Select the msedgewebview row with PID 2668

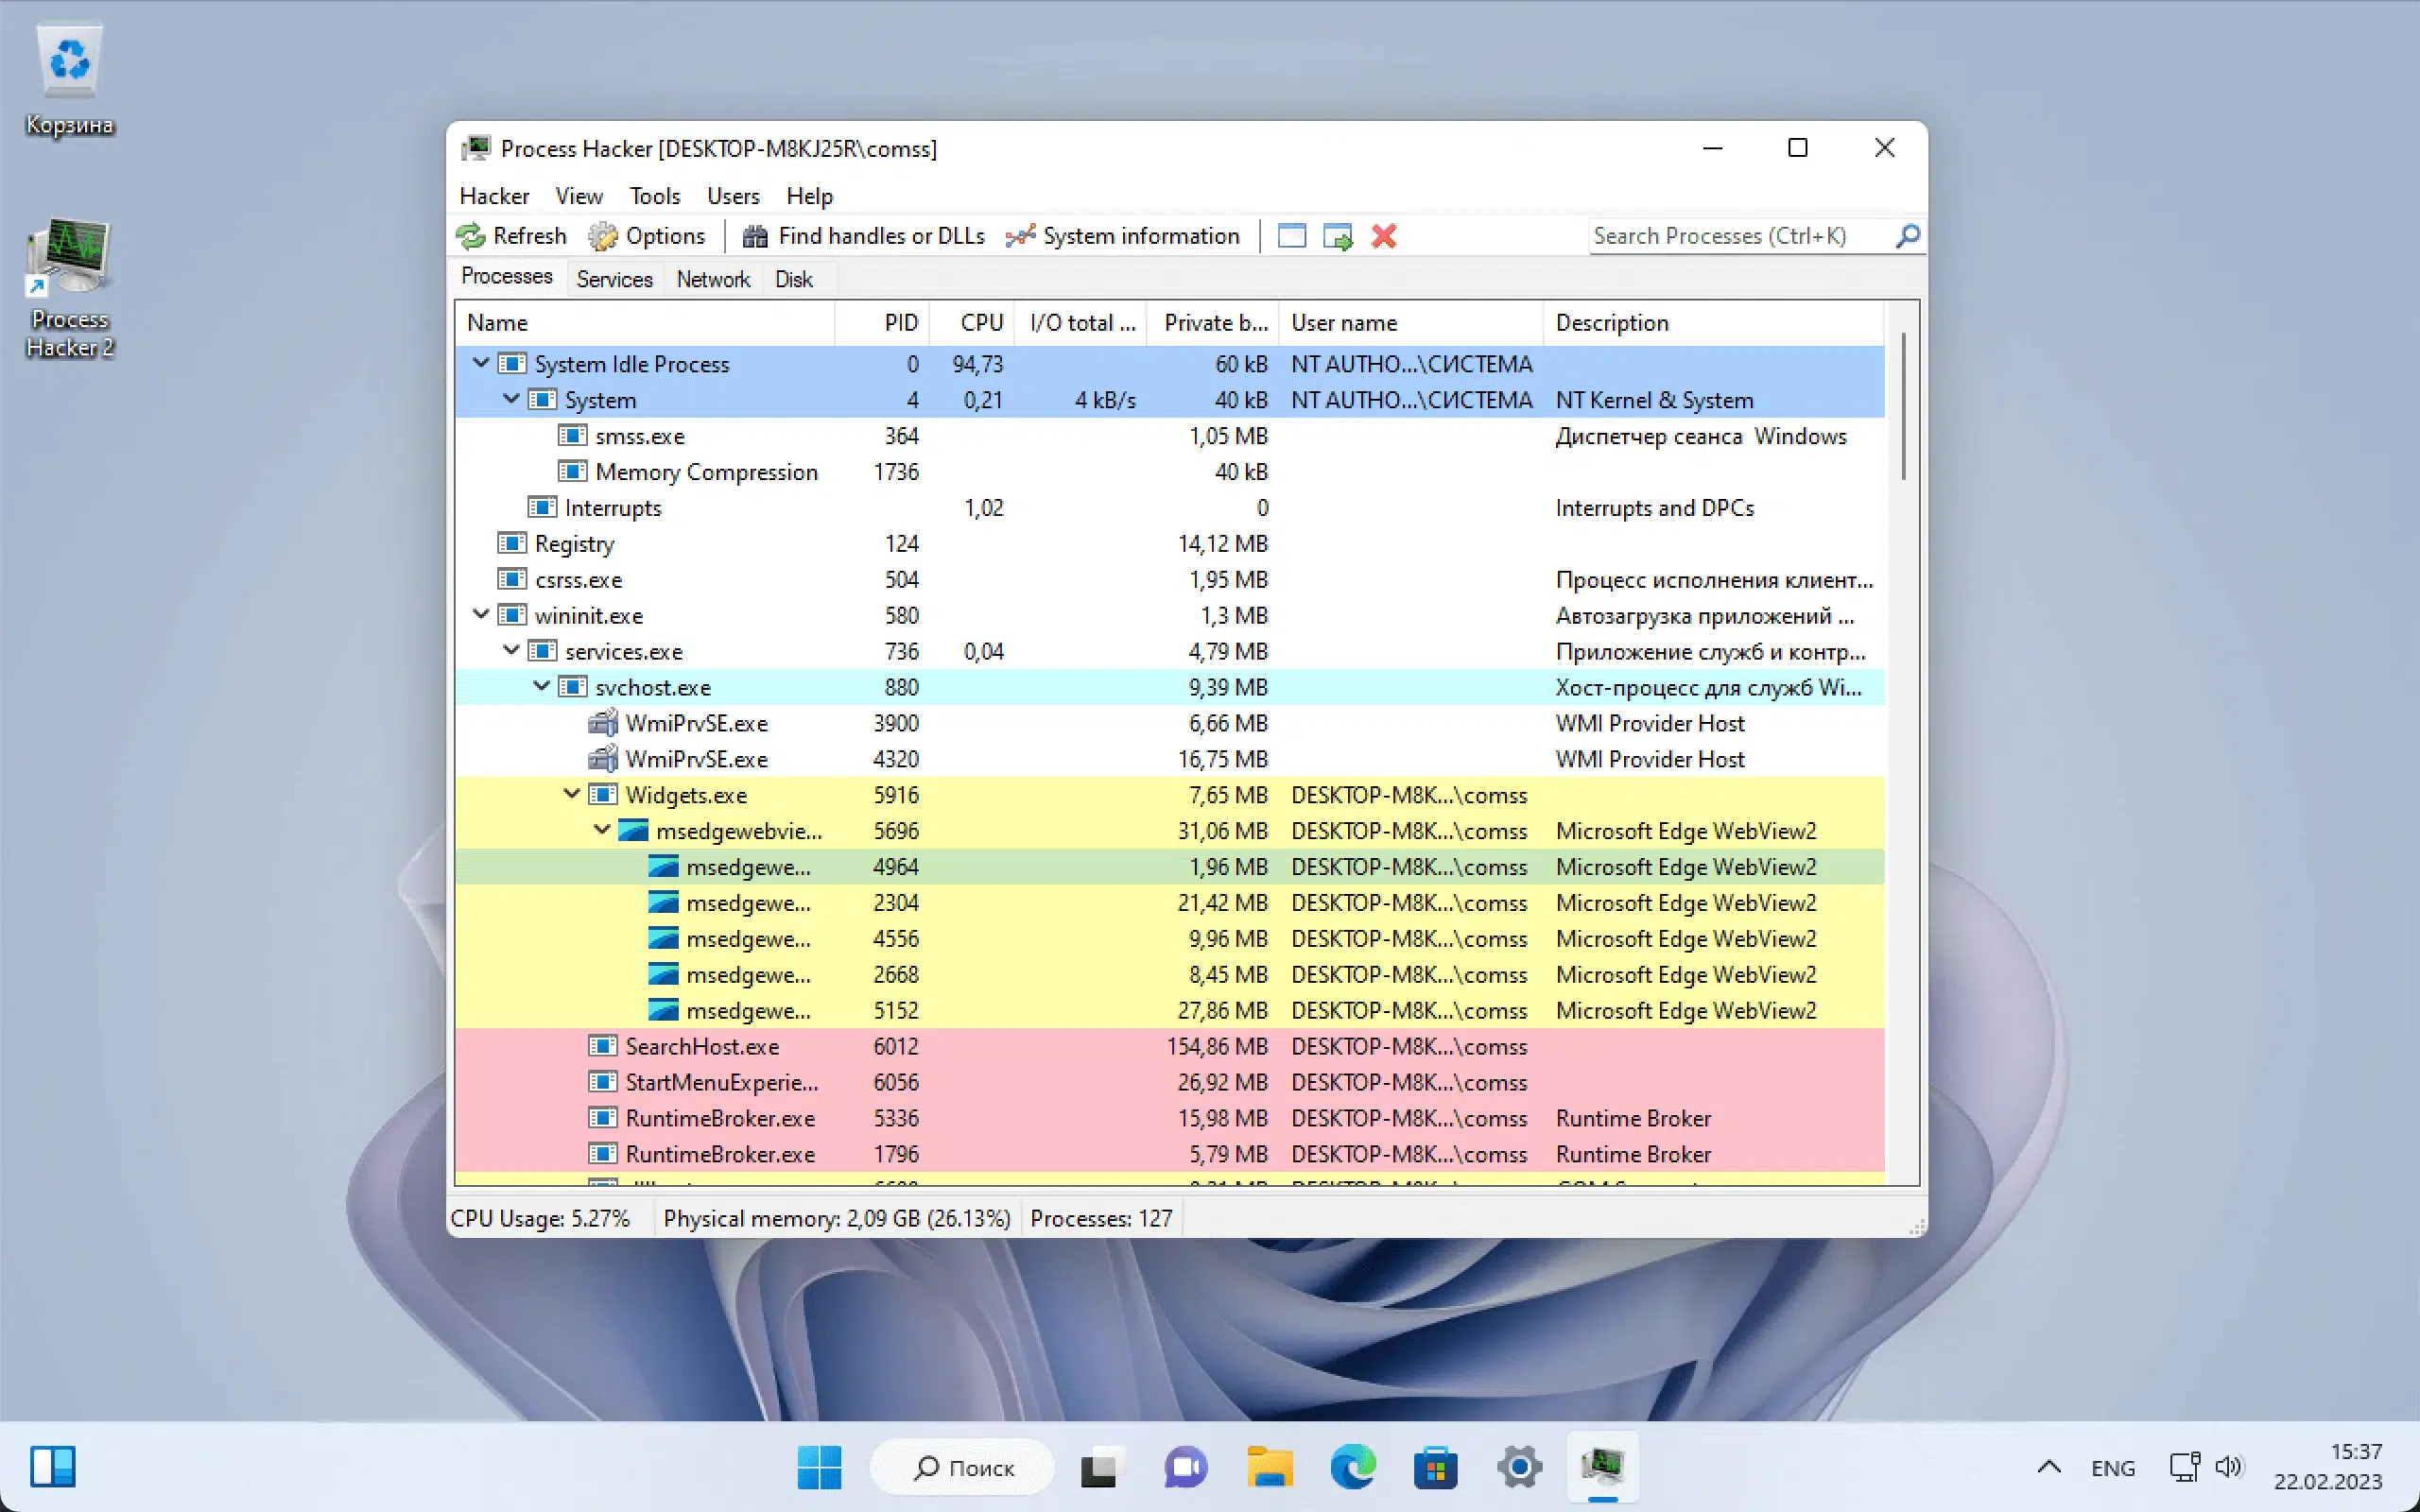tap(1170, 975)
